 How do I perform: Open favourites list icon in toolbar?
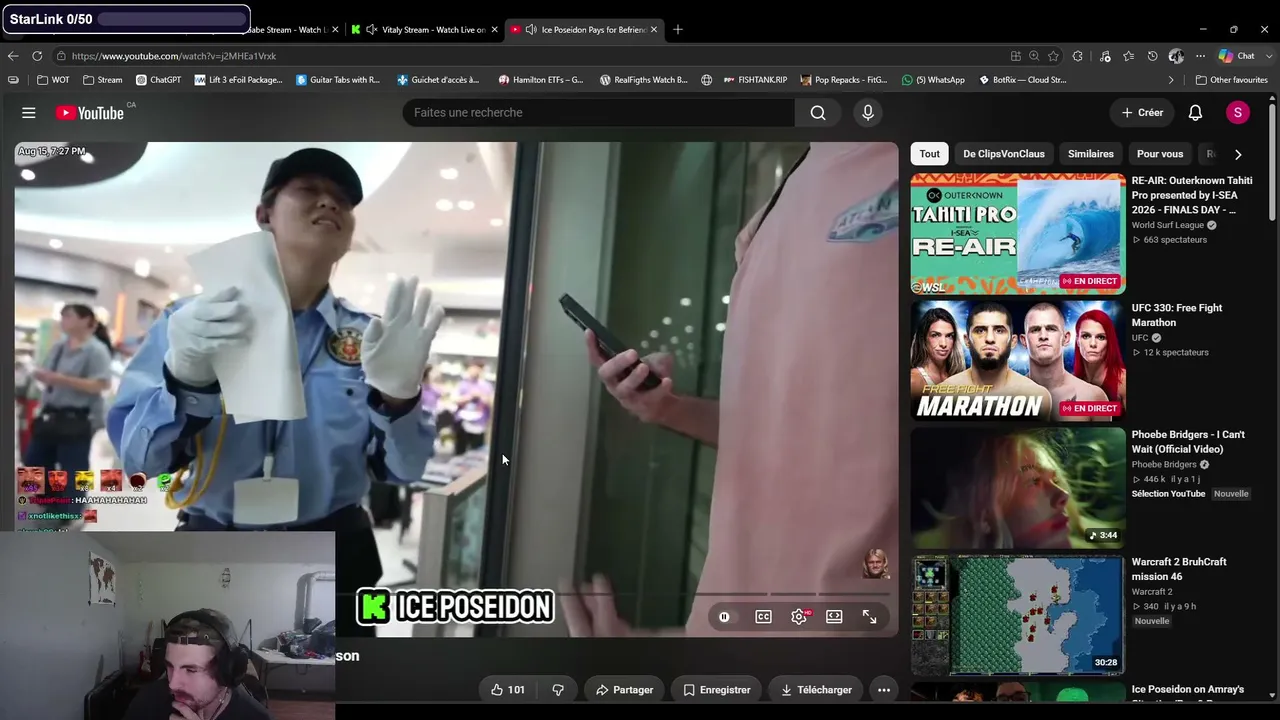tap(1129, 56)
